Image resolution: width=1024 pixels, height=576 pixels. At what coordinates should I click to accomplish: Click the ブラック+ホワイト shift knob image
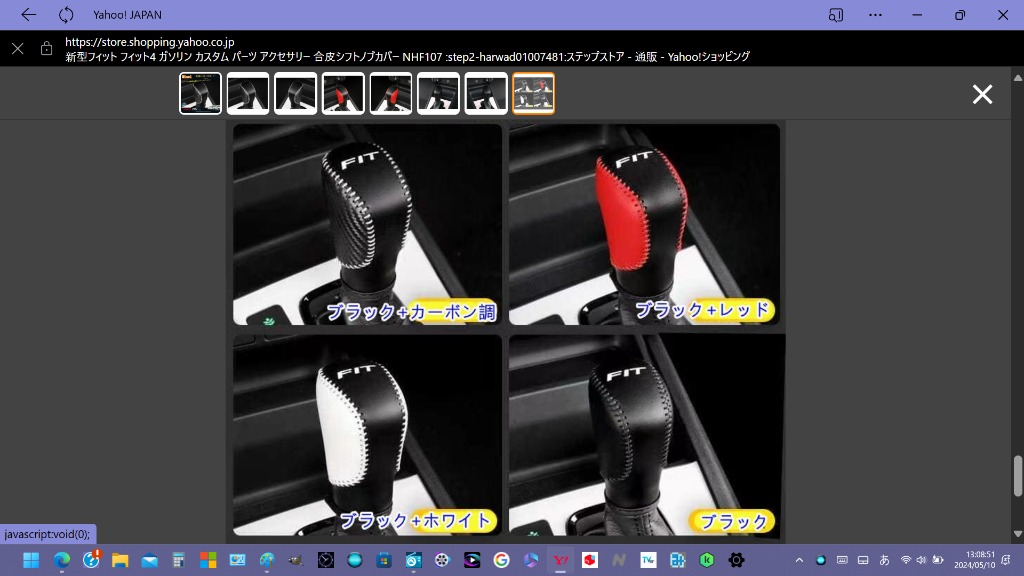point(368,436)
